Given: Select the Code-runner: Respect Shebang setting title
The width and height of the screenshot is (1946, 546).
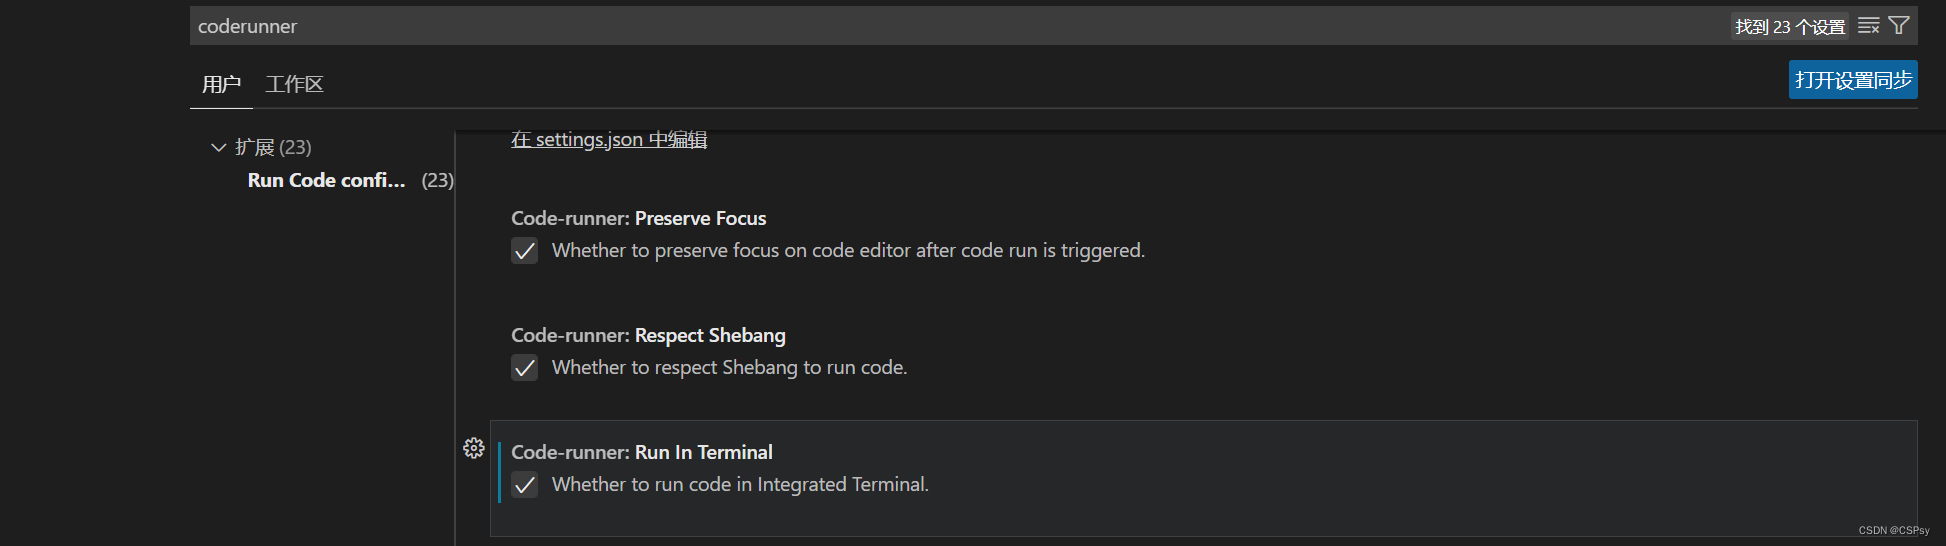Looking at the screenshot, I should [649, 335].
